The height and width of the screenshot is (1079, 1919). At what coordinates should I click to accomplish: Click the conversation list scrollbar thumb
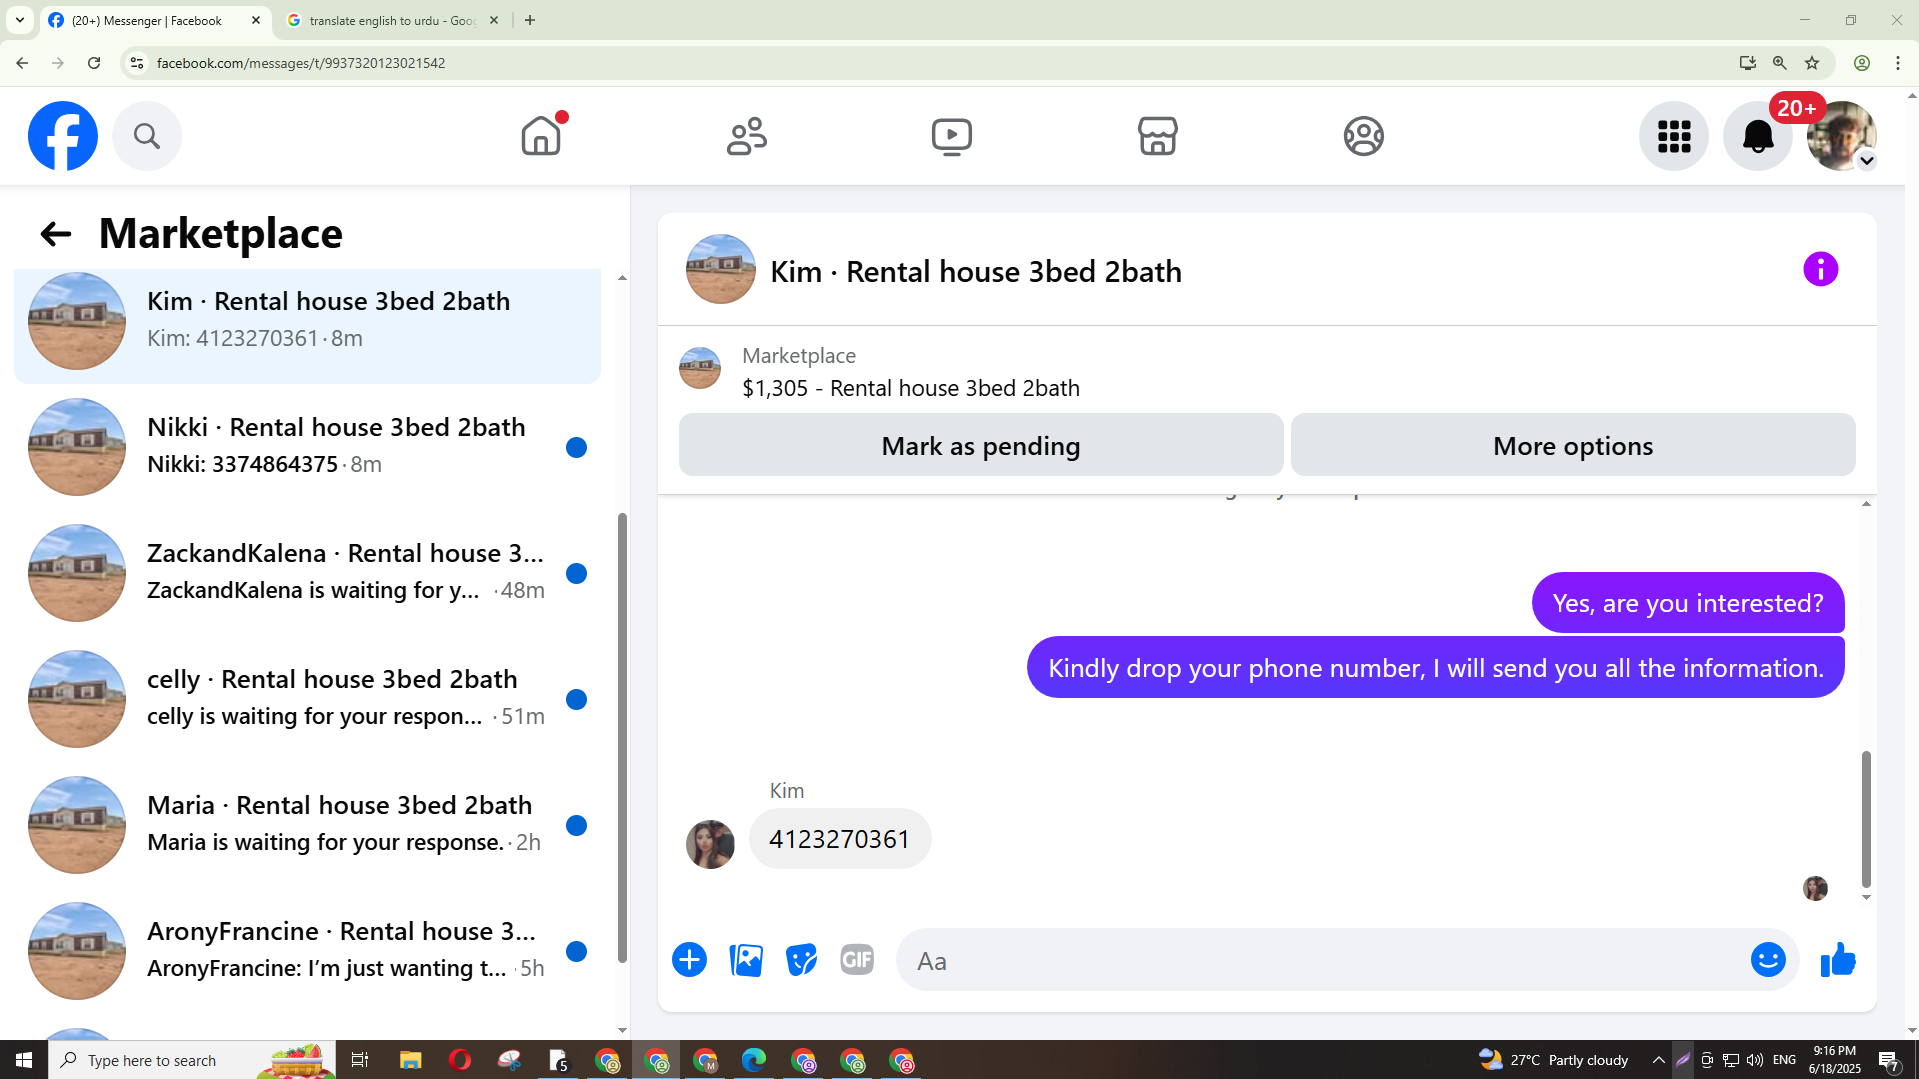coord(622,738)
